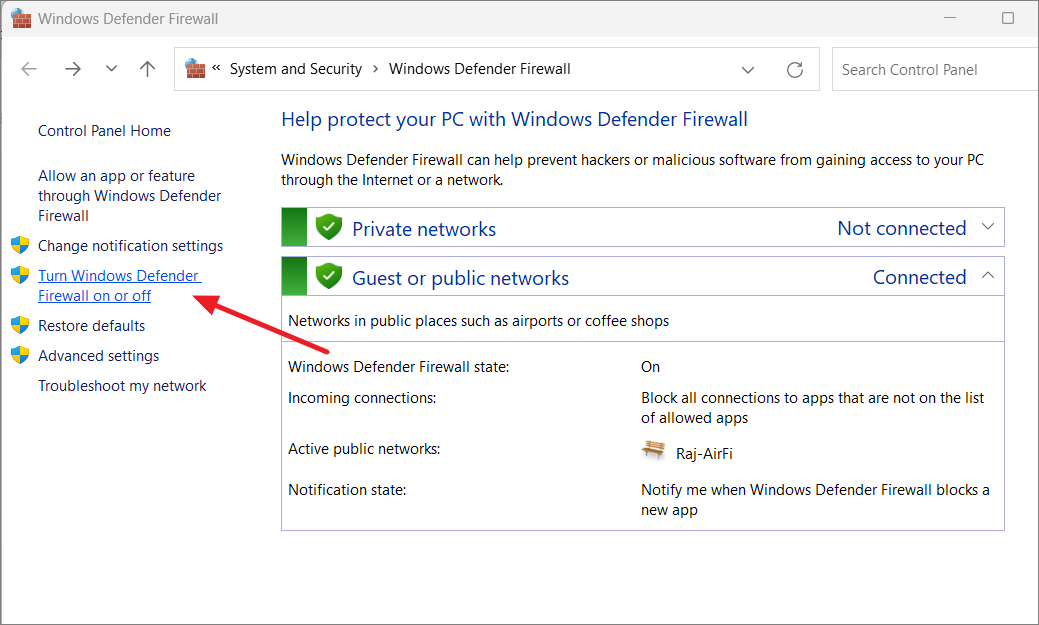
Task: Minimize the Windows Defender Firewall window
Action: [x=950, y=18]
